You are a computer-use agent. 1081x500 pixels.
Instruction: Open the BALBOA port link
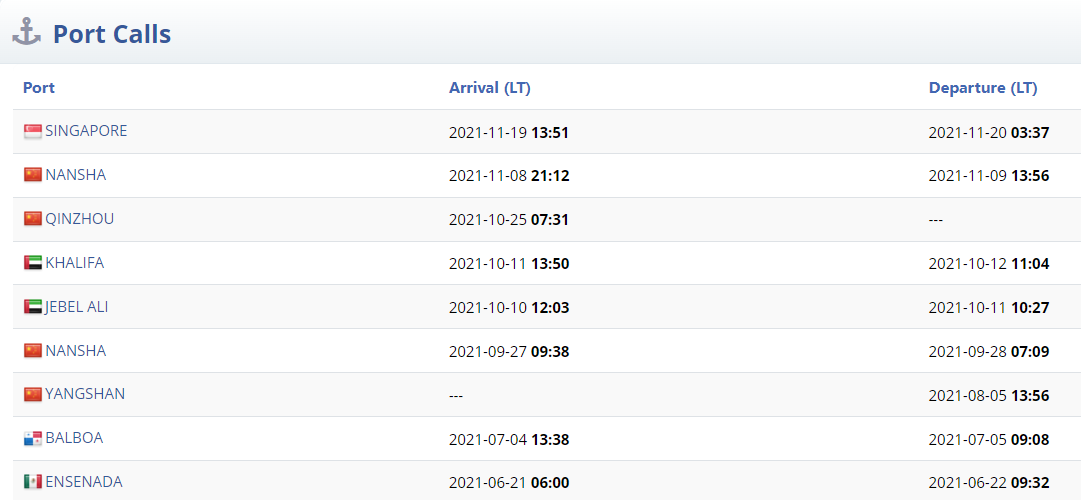[x=74, y=438]
